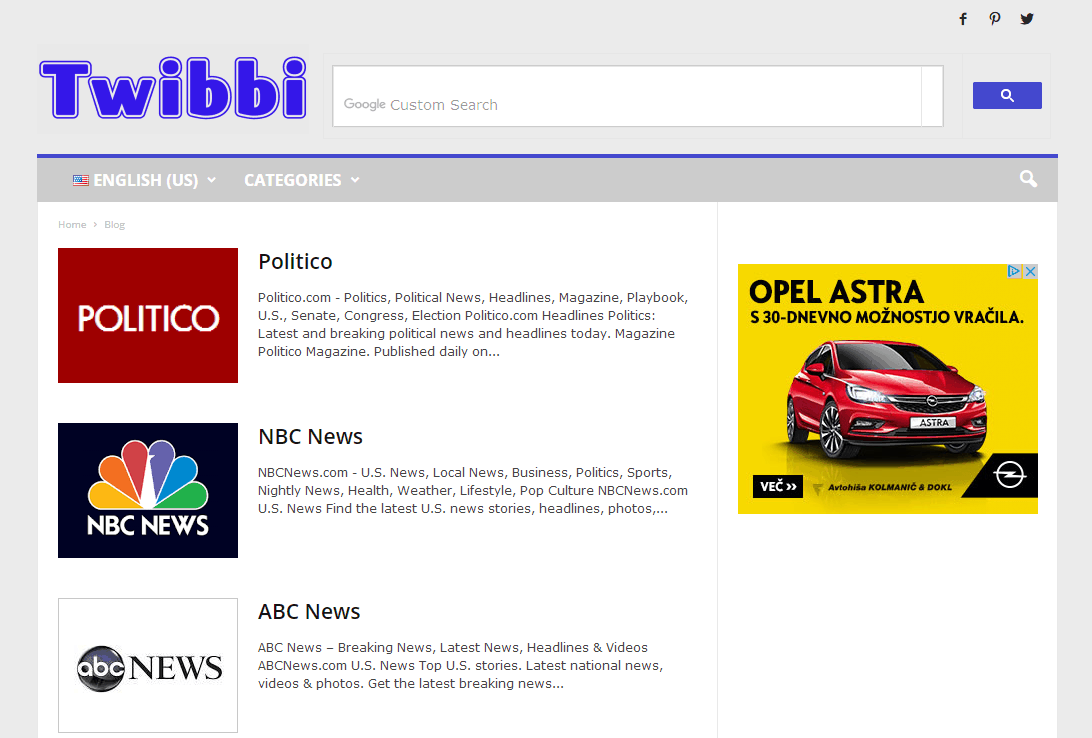Click the Twibbi site logo
This screenshot has height=738, width=1092.
(x=173, y=89)
